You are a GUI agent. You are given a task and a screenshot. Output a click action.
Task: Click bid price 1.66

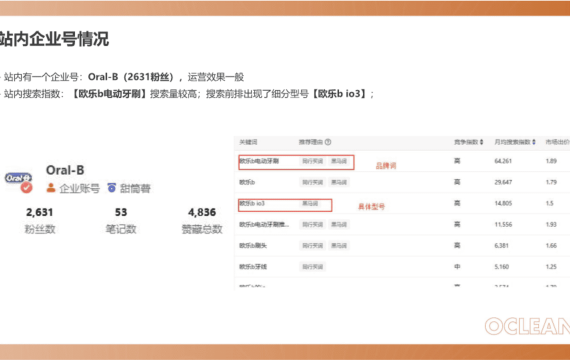(551, 246)
